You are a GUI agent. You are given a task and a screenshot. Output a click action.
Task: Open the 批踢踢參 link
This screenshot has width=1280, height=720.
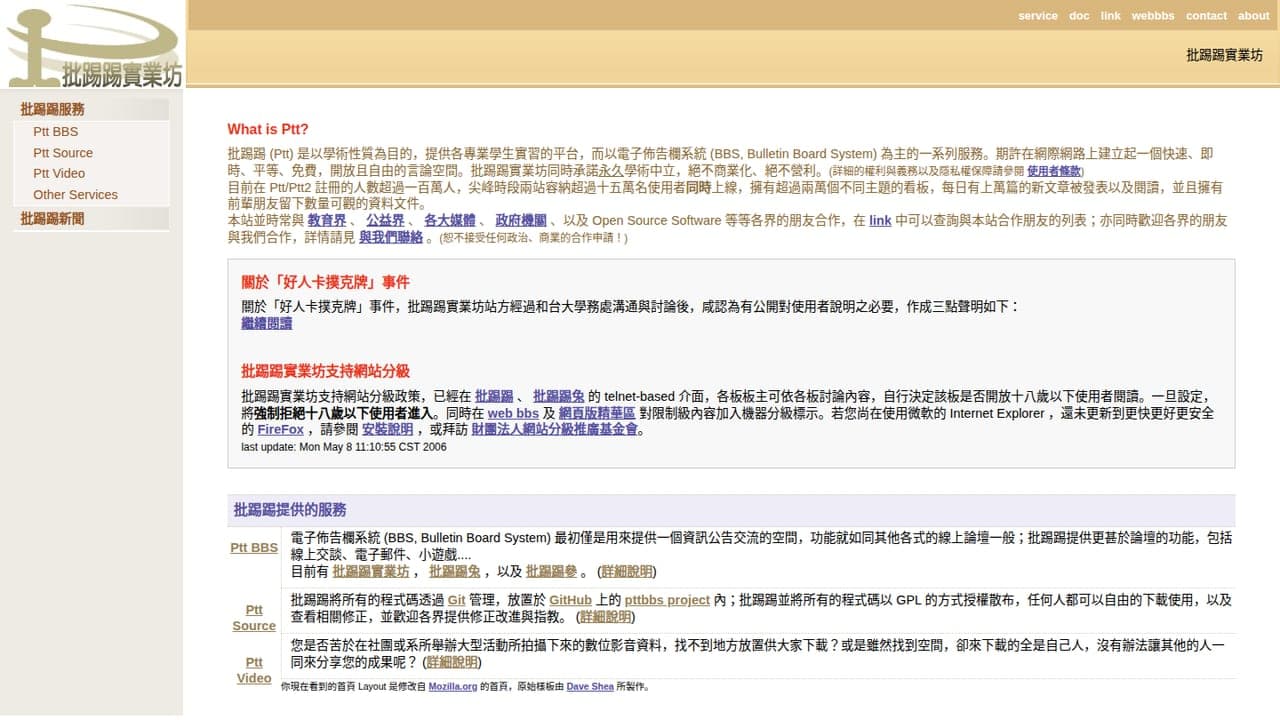552,572
